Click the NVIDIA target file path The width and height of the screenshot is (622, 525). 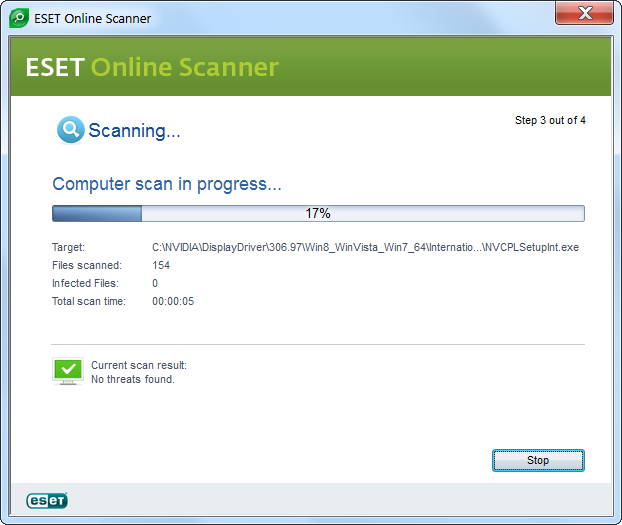point(365,247)
